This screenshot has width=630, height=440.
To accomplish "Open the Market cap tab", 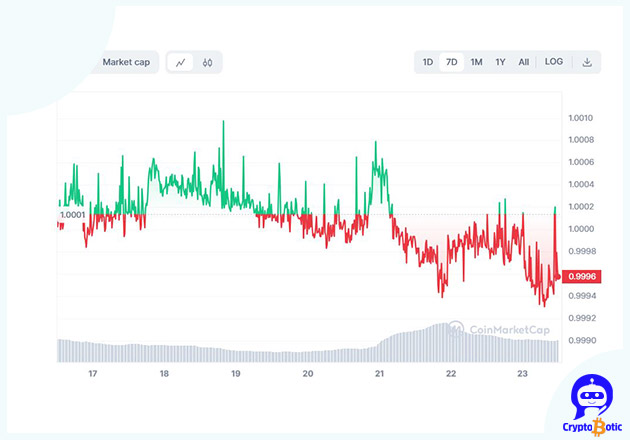I will (126, 62).
